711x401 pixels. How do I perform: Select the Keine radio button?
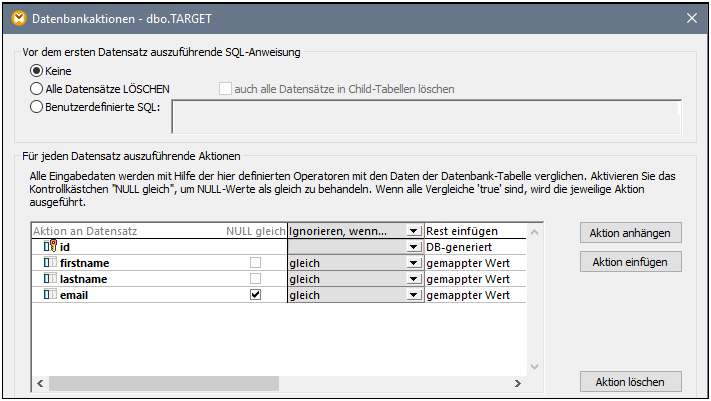[36, 71]
